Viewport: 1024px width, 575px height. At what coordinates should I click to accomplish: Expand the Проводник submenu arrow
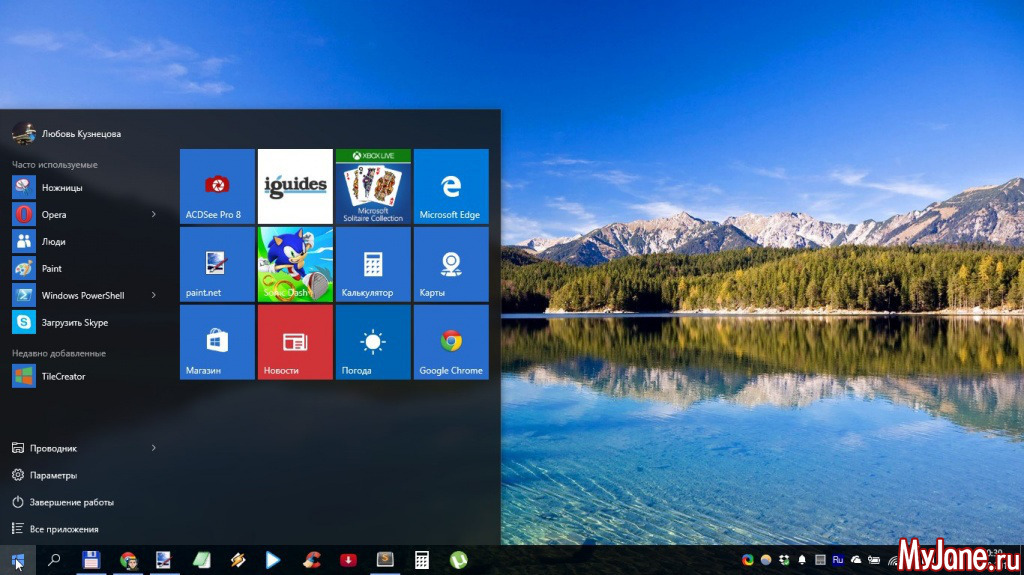pyautogui.click(x=154, y=448)
